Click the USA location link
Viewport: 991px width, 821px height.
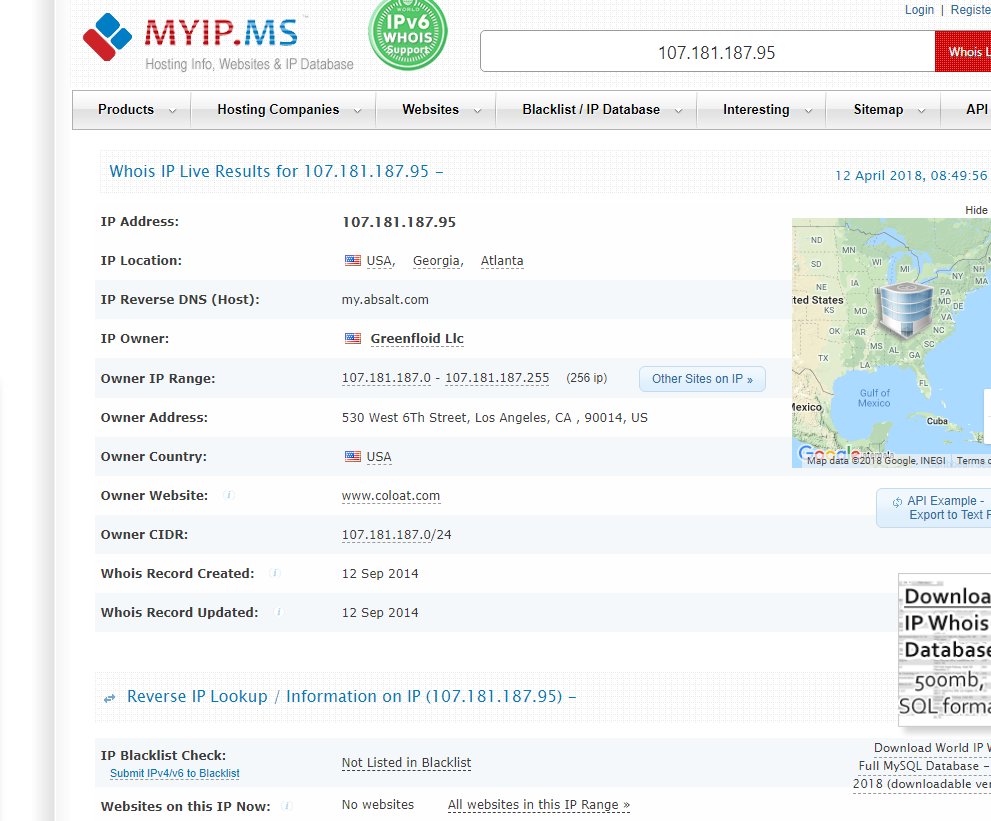[380, 261]
